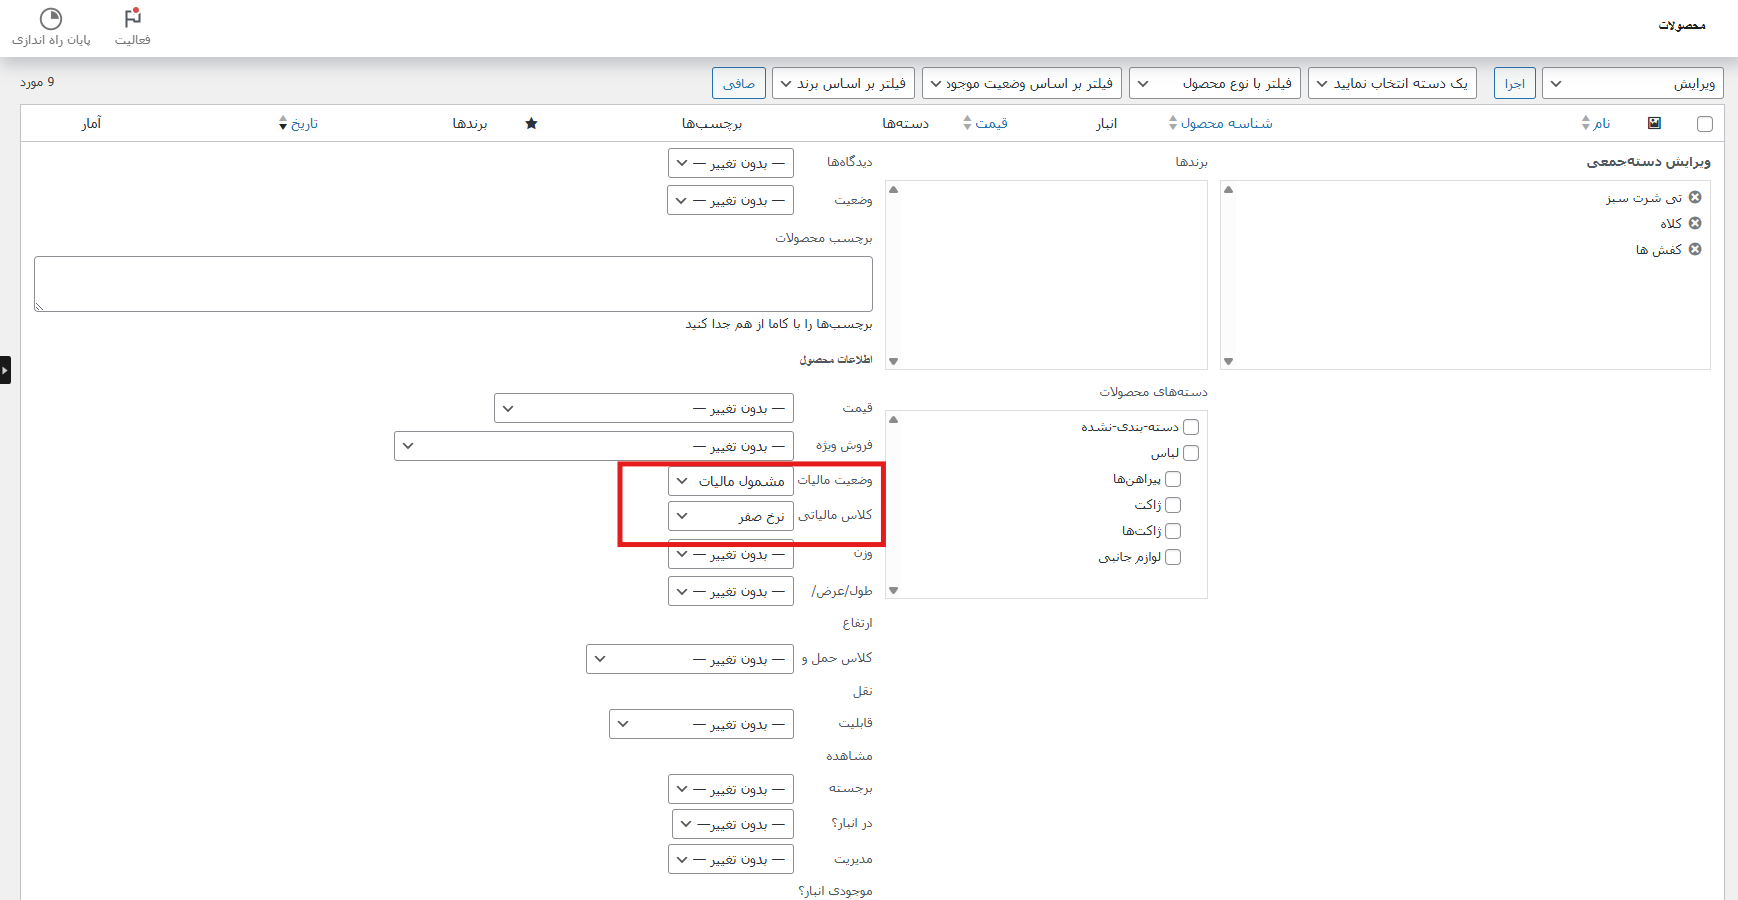Screen dimensions: 1738x900
Task: Click the اجرا apply button
Action: (1515, 83)
